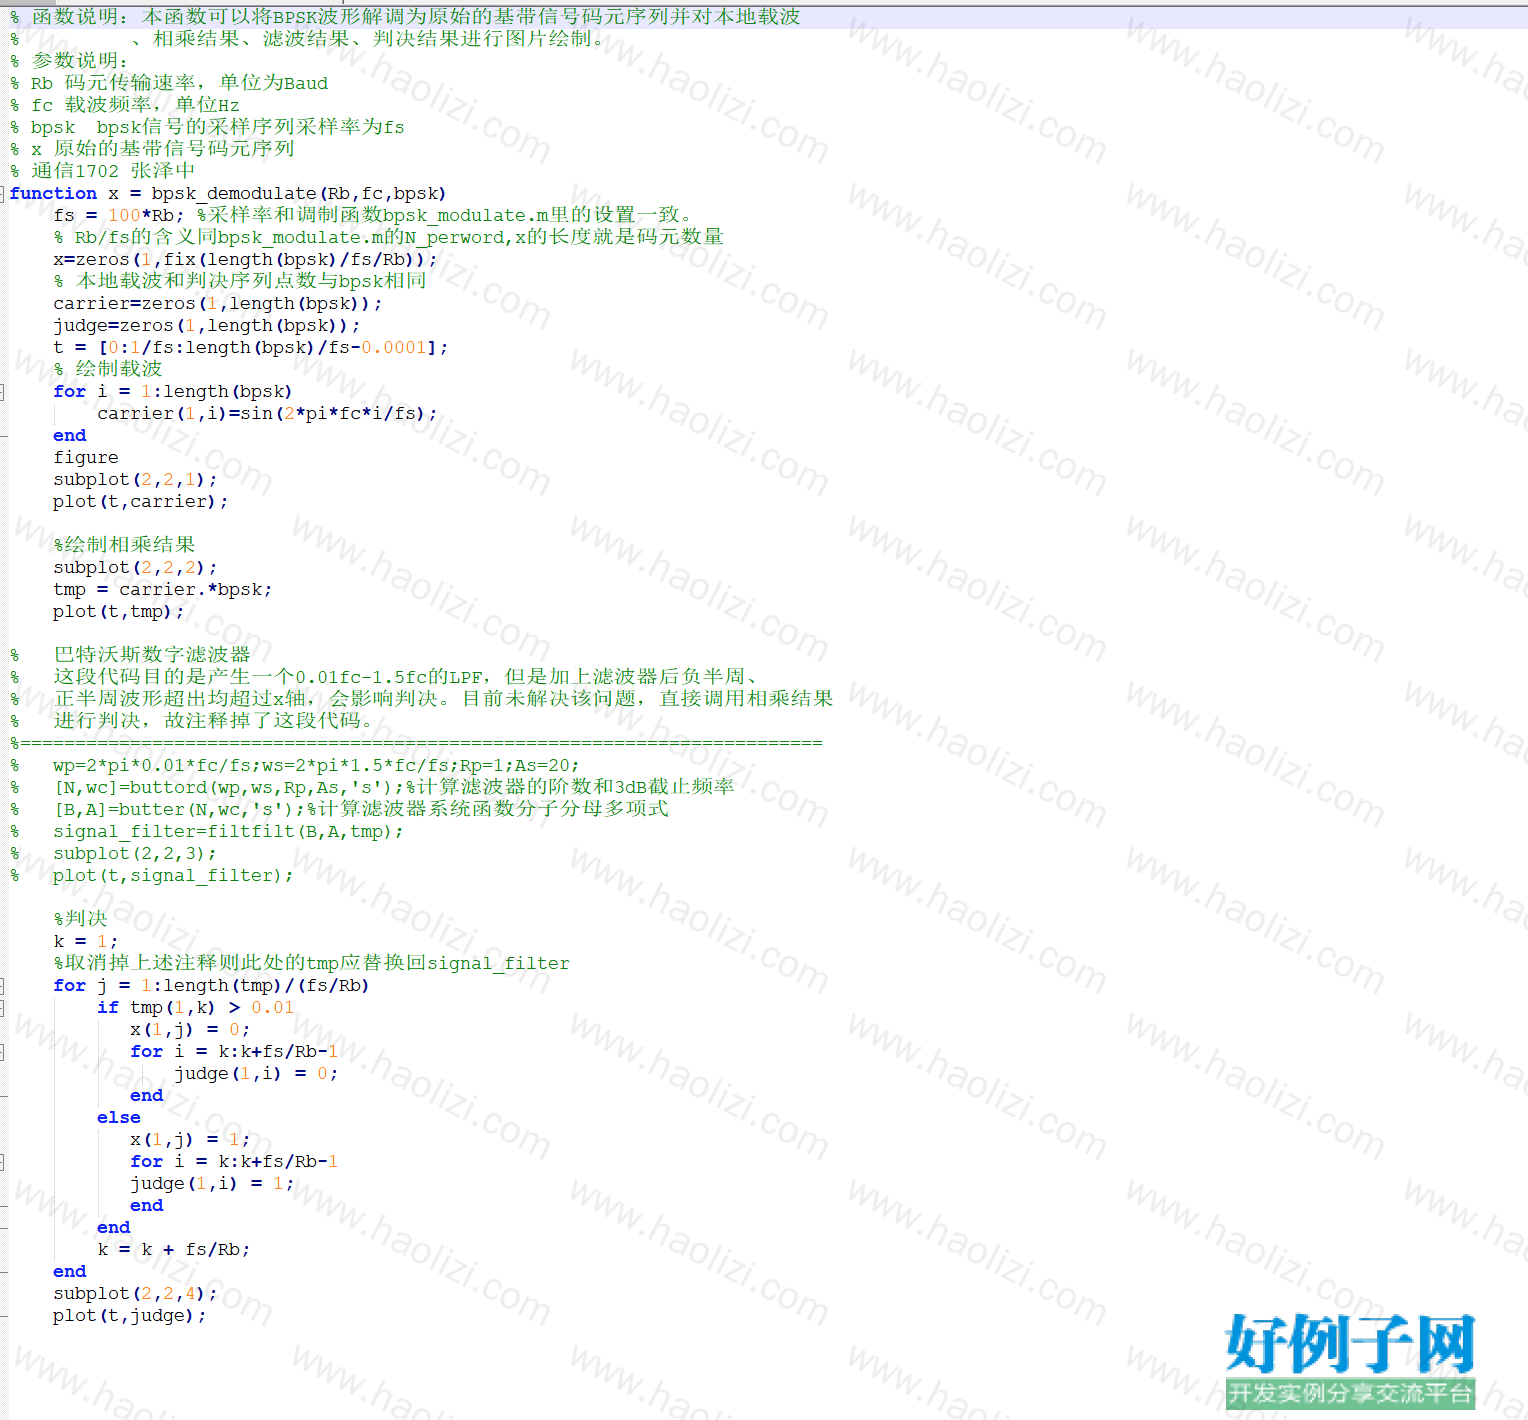This screenshot has height=1420, width=1528.
Task: Click the line 'carrier(1,i)=sin(2*pi*fc*i/fs);'
Action: coord(267,413)
